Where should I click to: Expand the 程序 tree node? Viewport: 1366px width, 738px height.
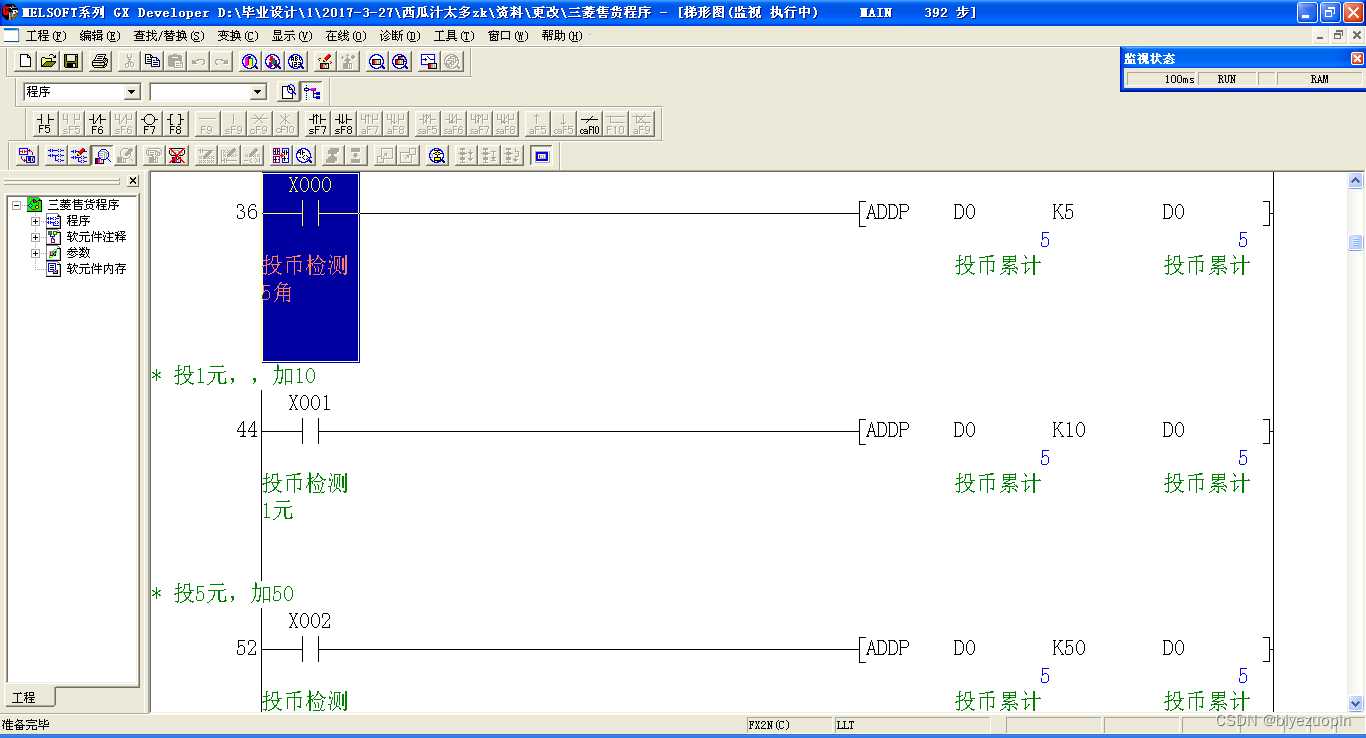click(x=35, y=221)
